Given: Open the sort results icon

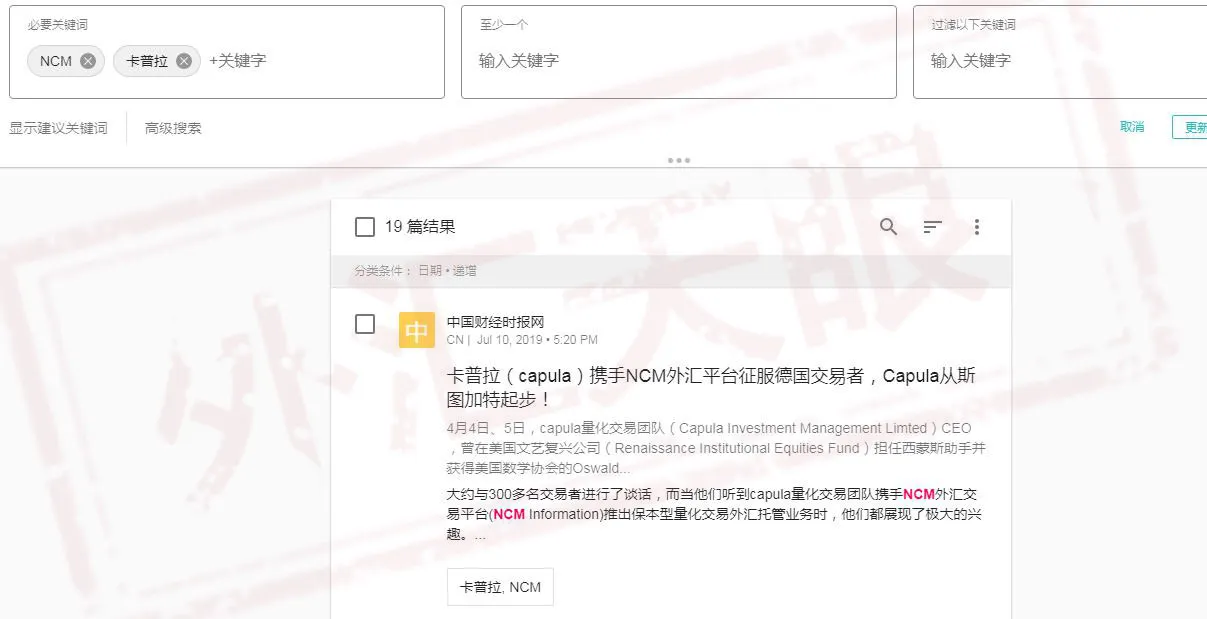Looking at the screenshot, I should tap(932, 227).
